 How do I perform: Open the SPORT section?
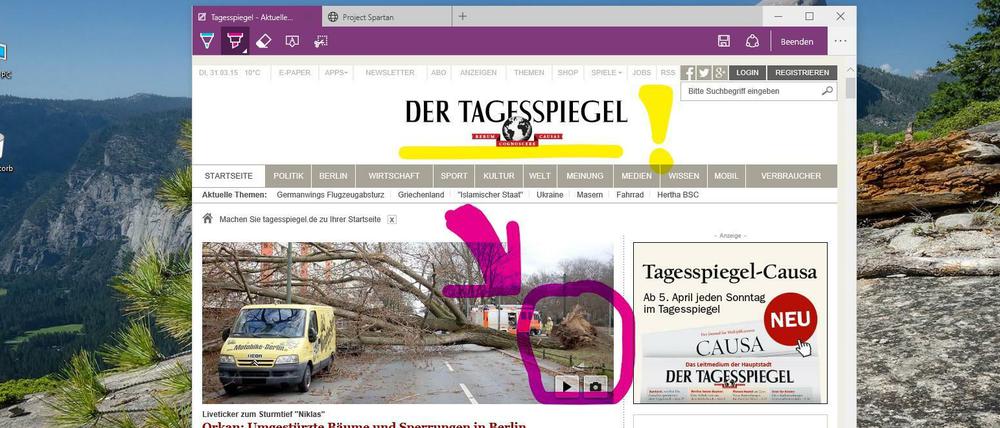(x=454, y=176)
